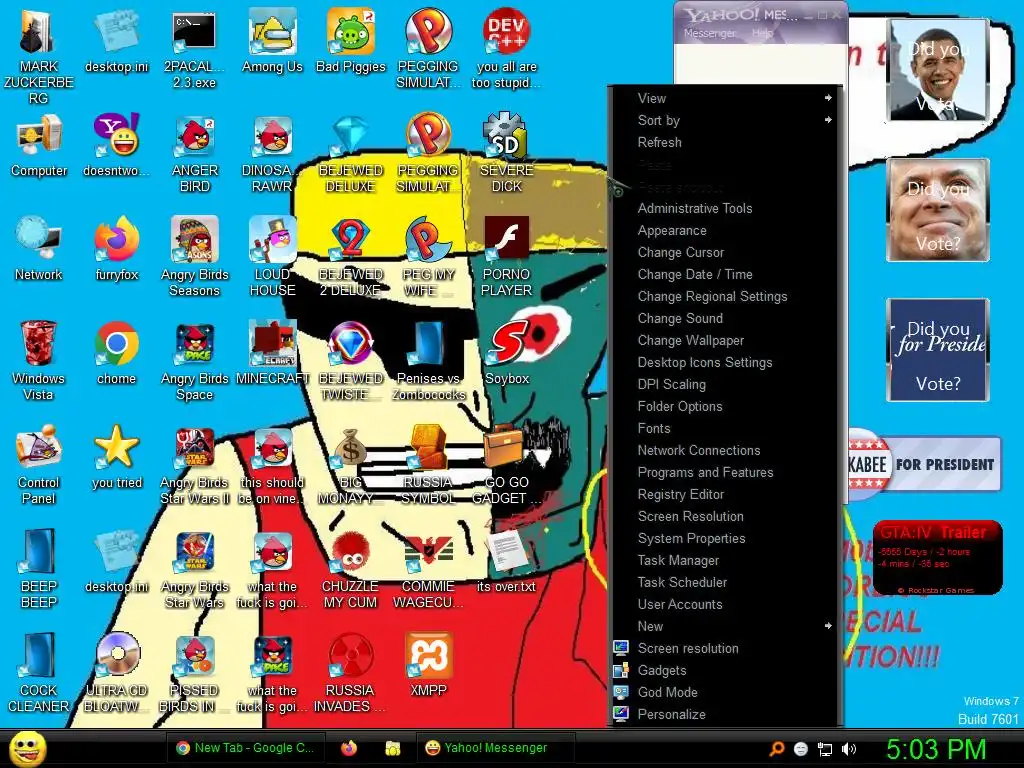
Task: Select Administrative Tools menu entry
Action: 725,208
